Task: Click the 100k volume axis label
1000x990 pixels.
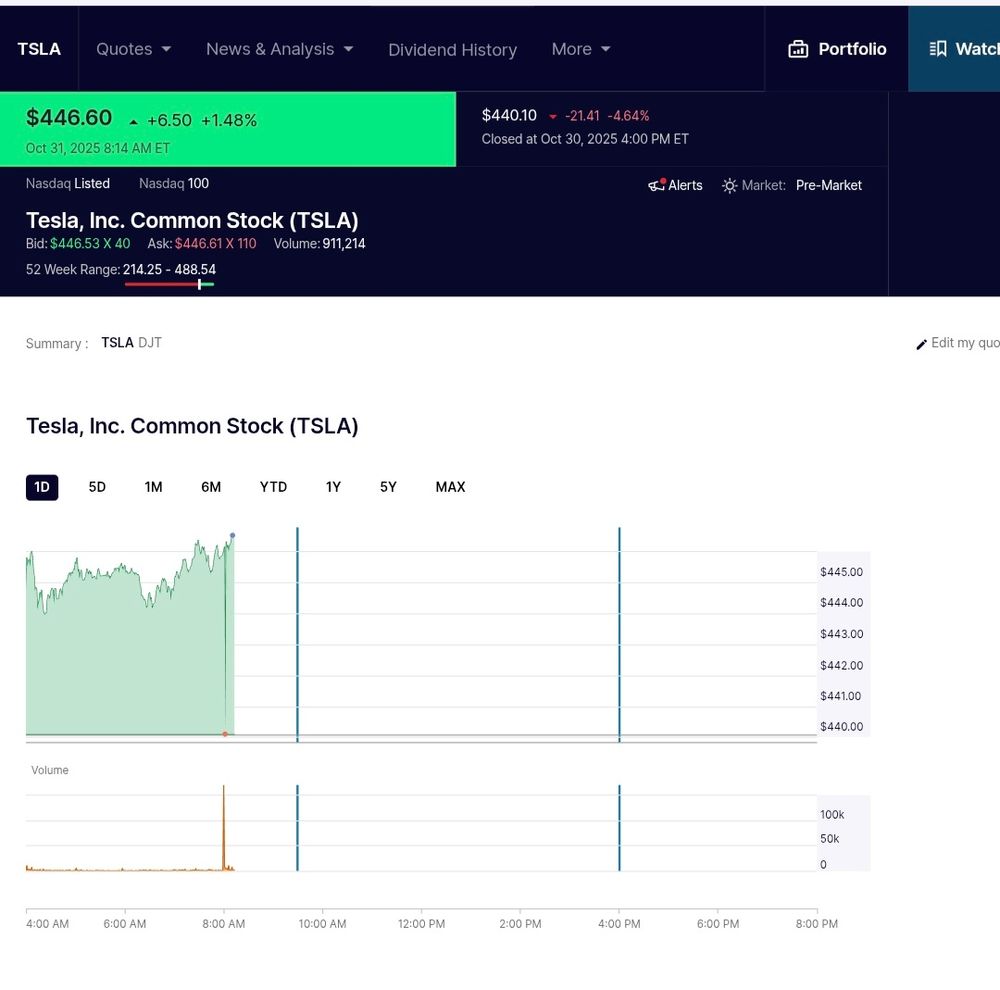Action: click(x=832, y=815)
